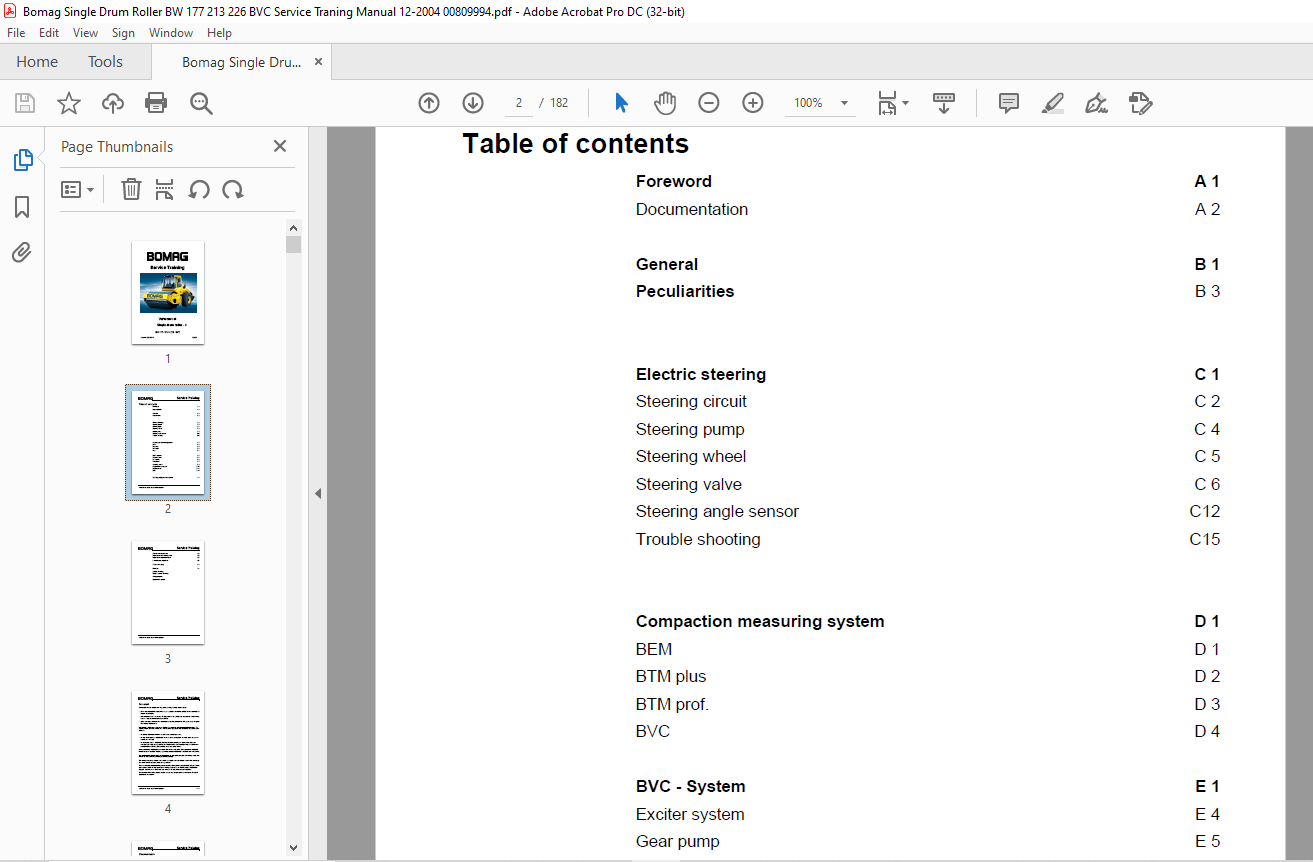Click the 'BTM plus' entry

(x=671, y=676)
